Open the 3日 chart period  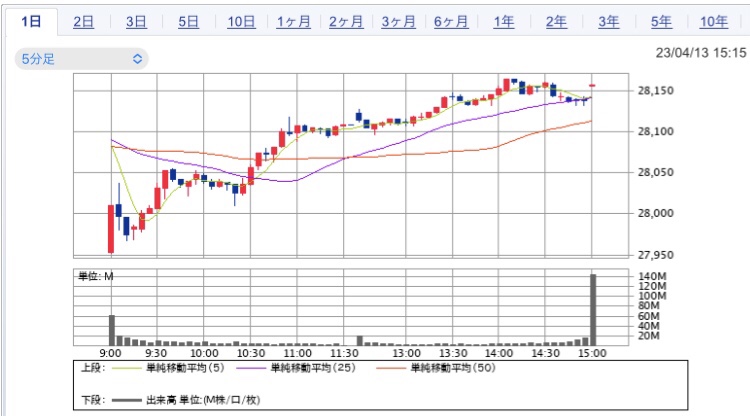(x=136, y=22)
